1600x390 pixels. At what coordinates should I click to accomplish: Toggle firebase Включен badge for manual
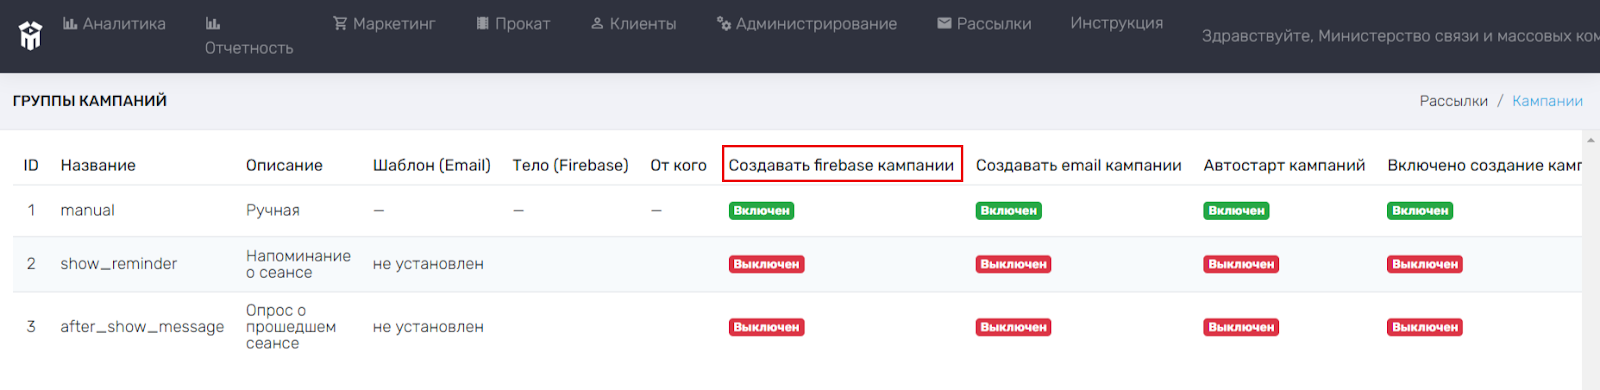[x=761, y=211]
